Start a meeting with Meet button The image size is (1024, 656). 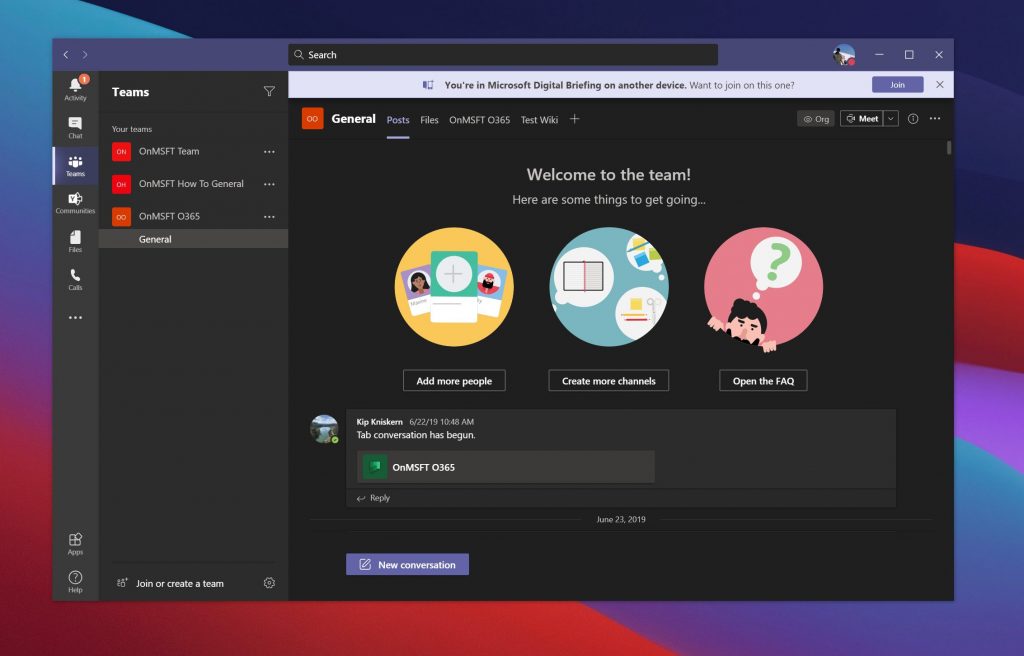[x=862, y=119]
